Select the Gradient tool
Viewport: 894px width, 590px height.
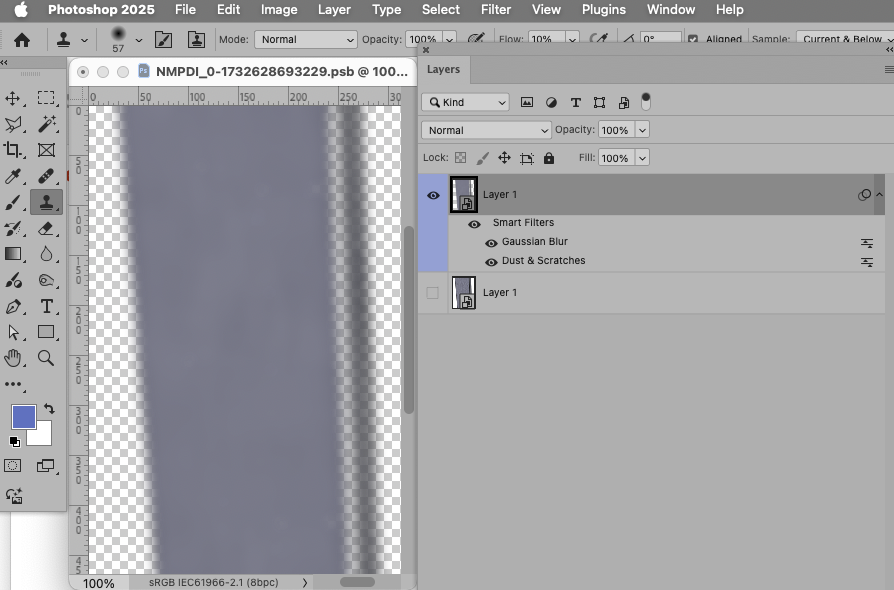pyautogui.click(x=14, y=254)
